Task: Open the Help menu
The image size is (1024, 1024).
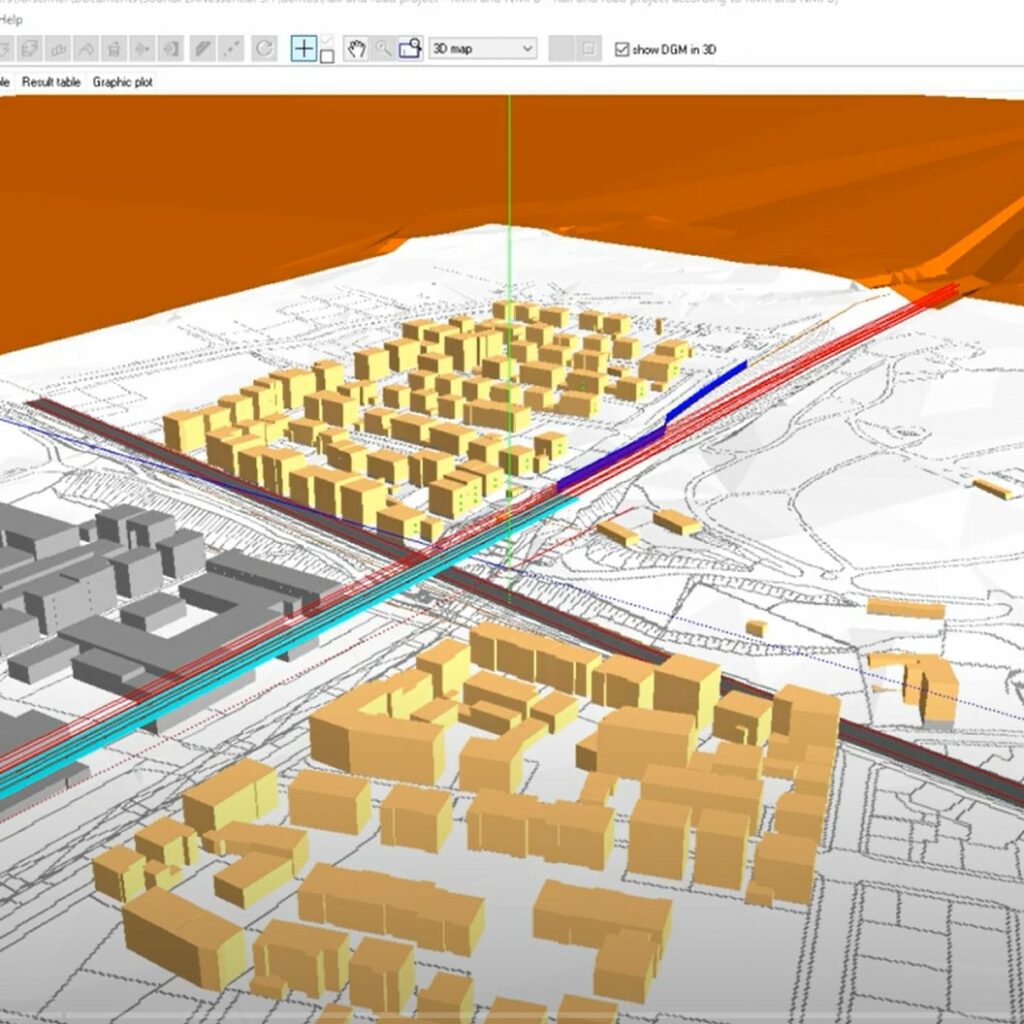Action: [x=11, y=20]
